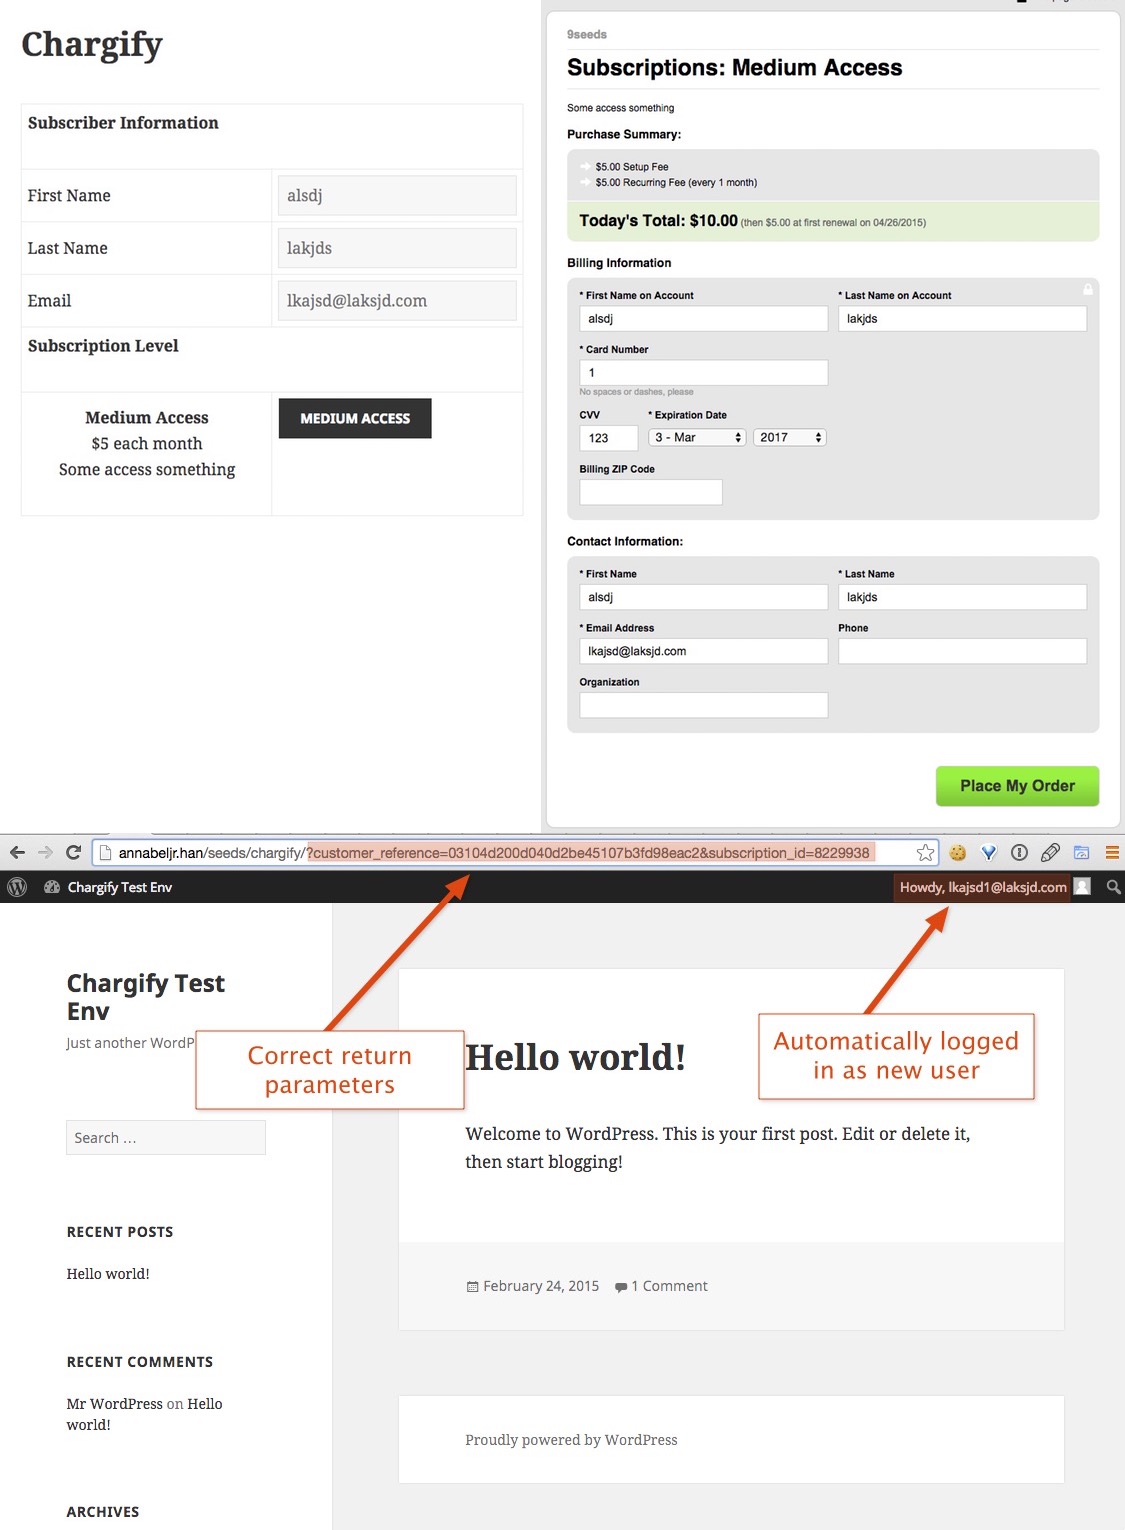Reload the page with the refresh icon
Image resolution: width=1125 pixels, height=1530 pixels.
[73, 853]
